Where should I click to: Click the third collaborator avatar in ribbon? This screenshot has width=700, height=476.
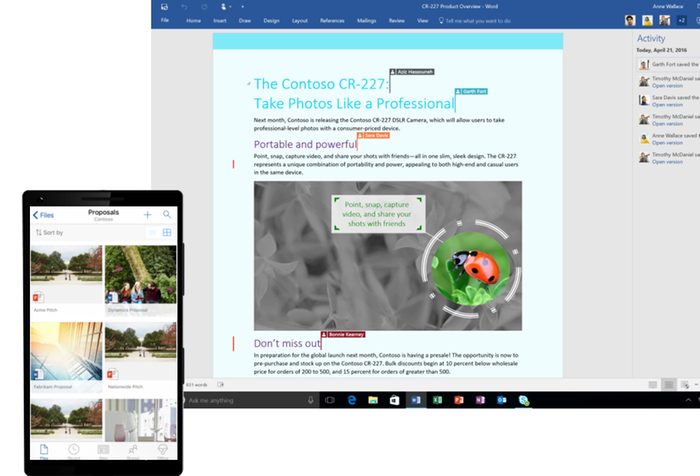[x=664, y=20]
